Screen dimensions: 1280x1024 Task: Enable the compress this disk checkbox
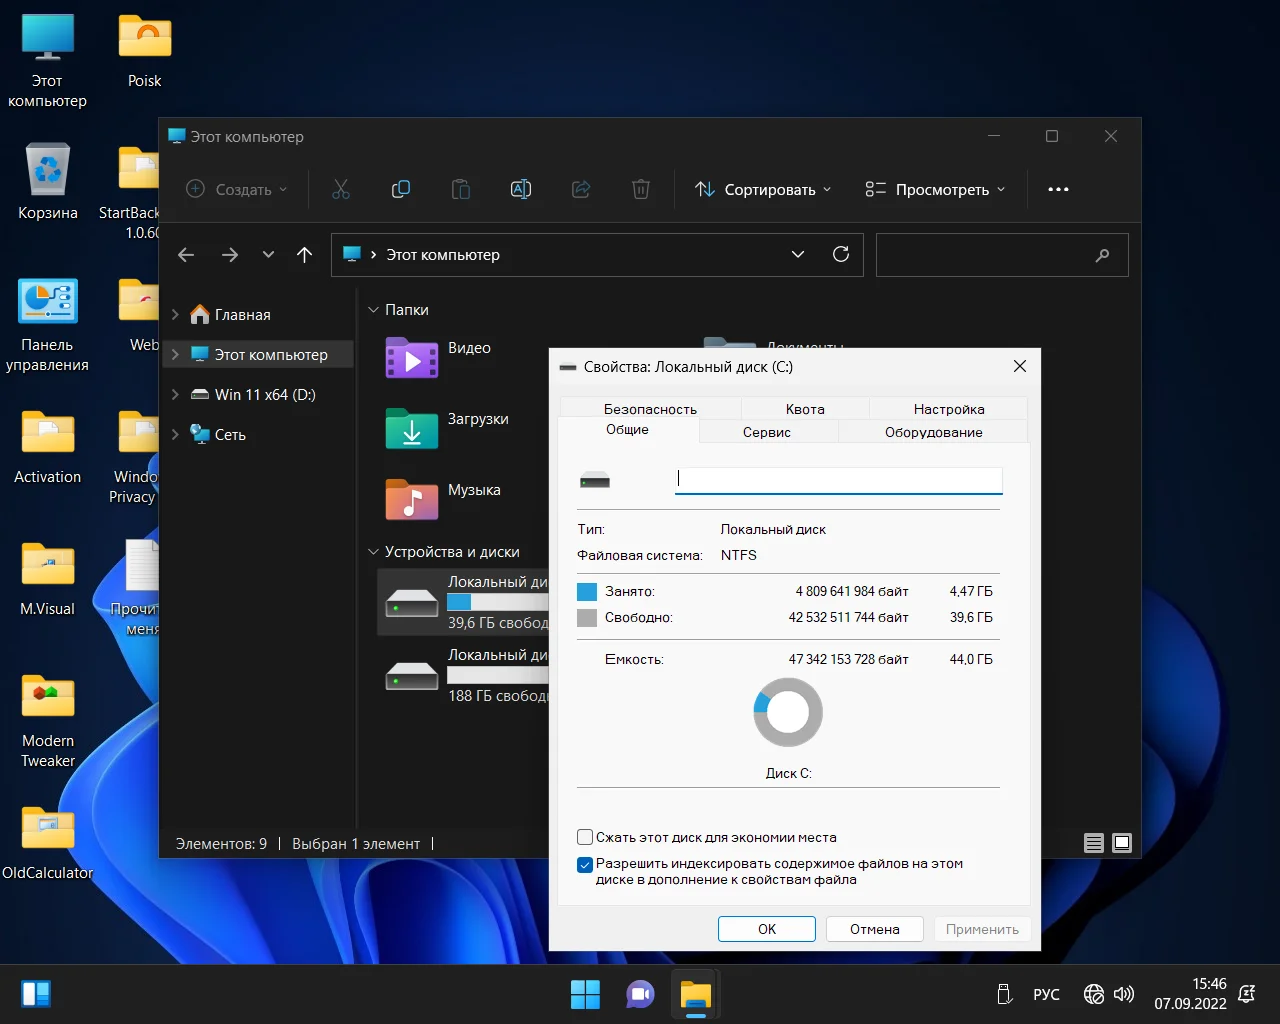click(x=586, y=837)
